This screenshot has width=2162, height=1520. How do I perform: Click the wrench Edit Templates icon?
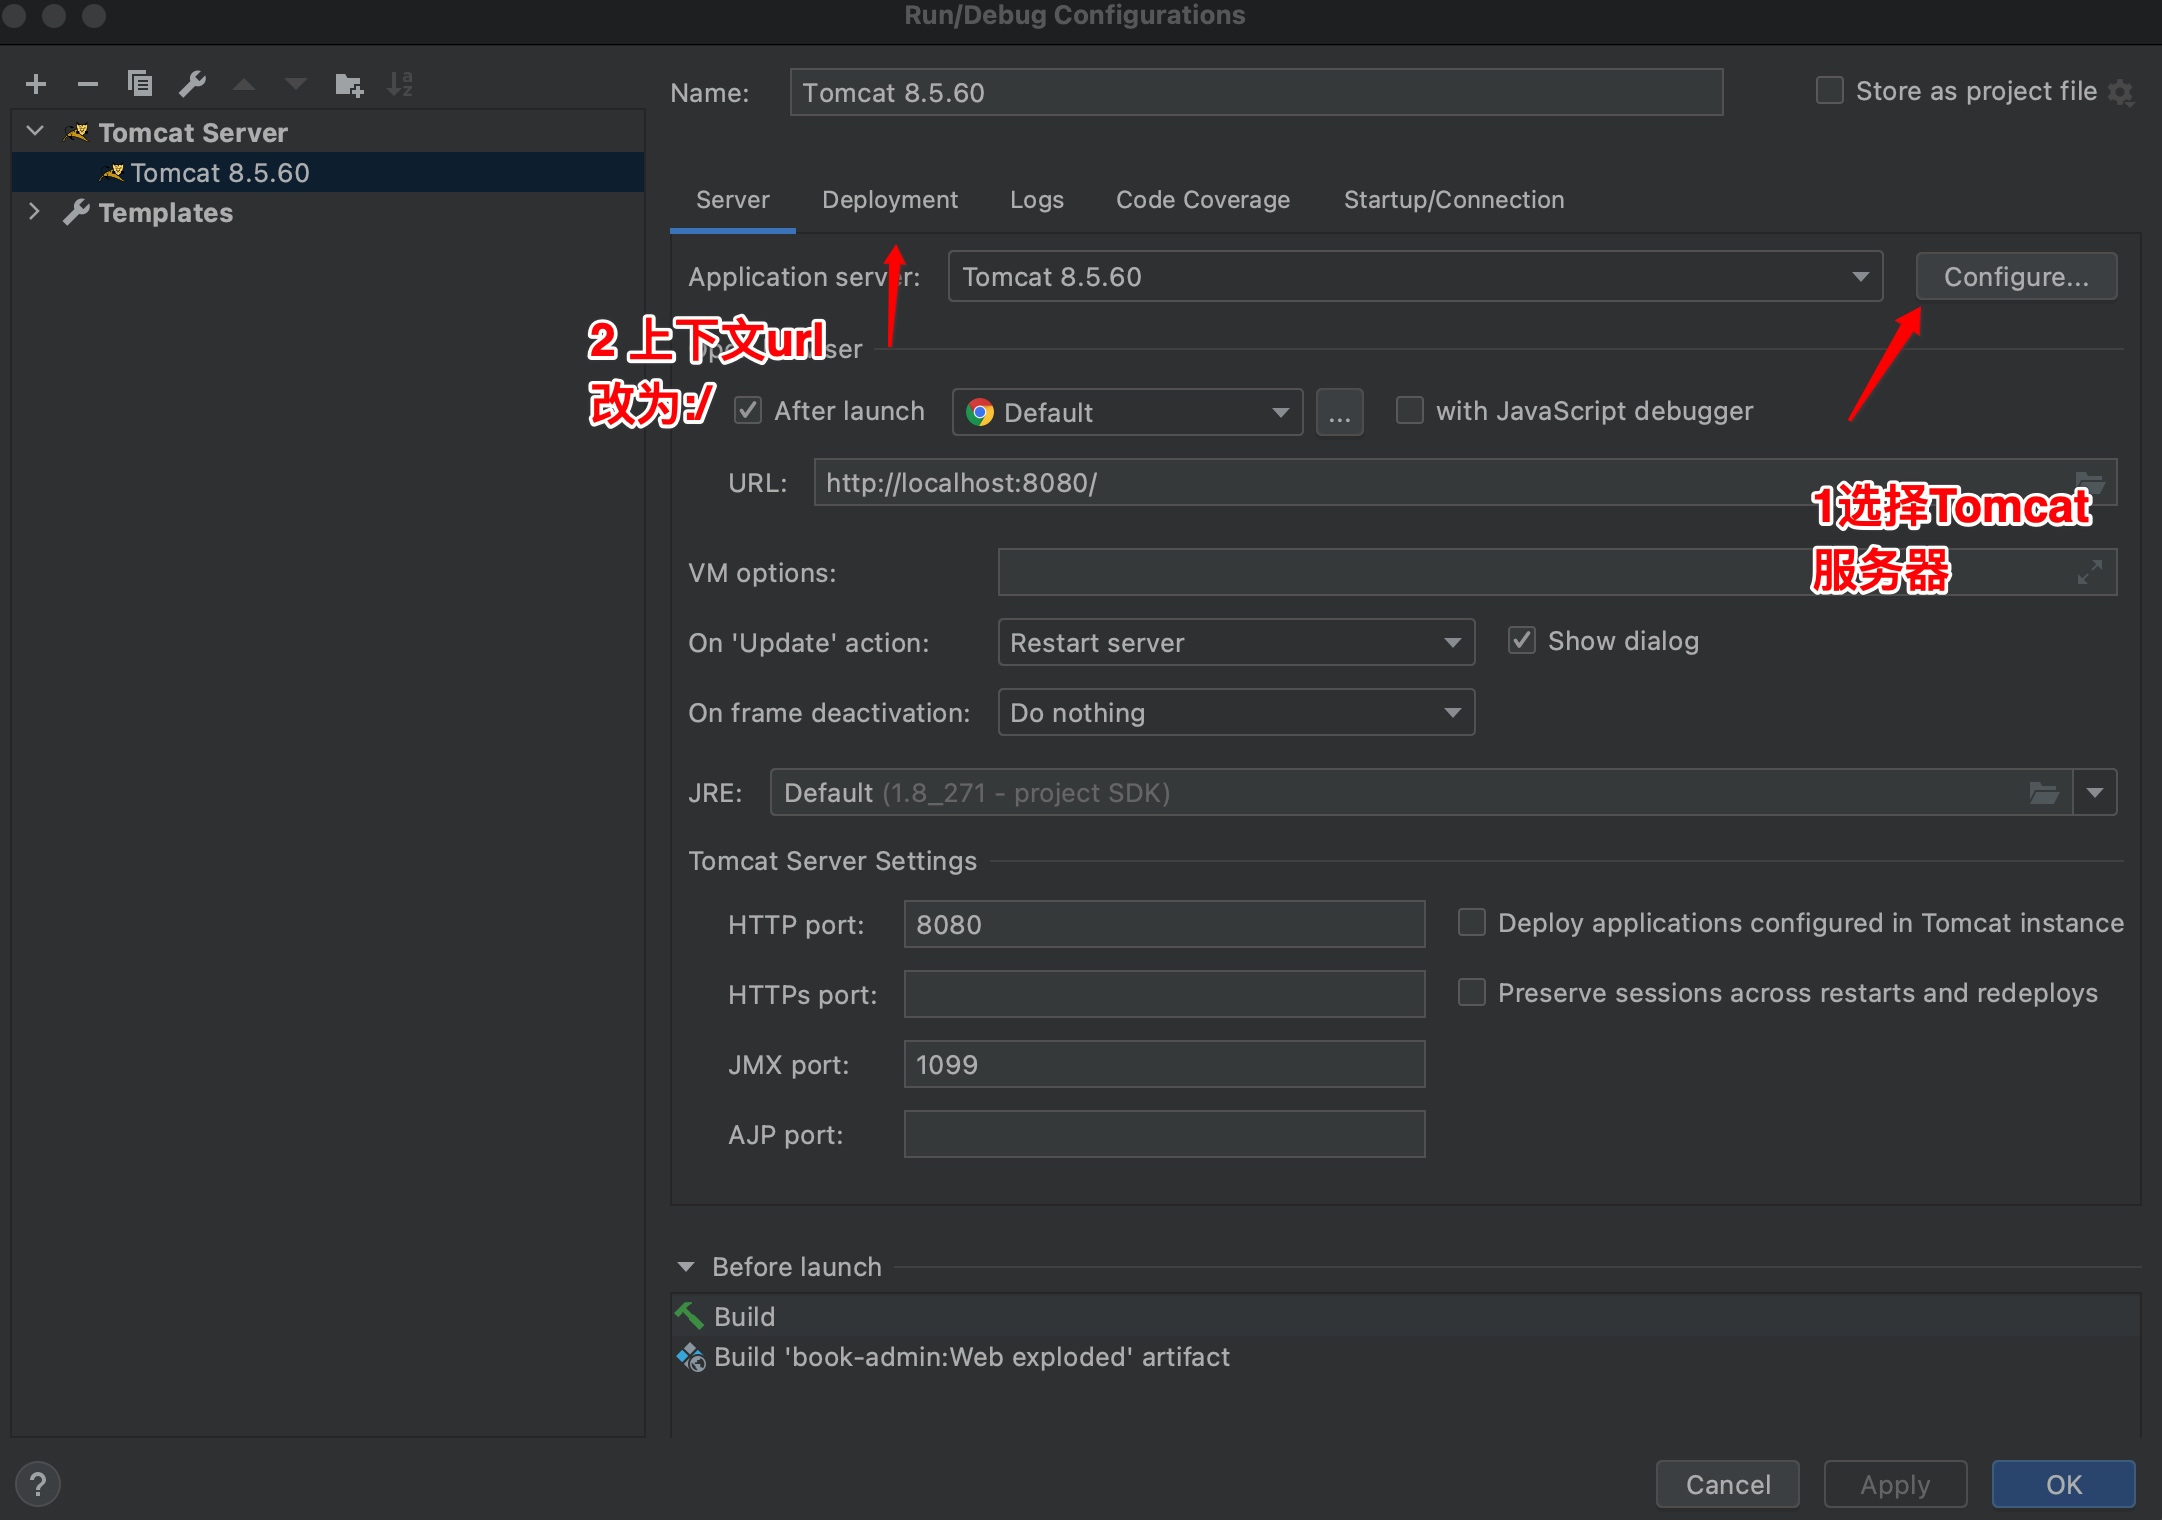coord(192,84)
